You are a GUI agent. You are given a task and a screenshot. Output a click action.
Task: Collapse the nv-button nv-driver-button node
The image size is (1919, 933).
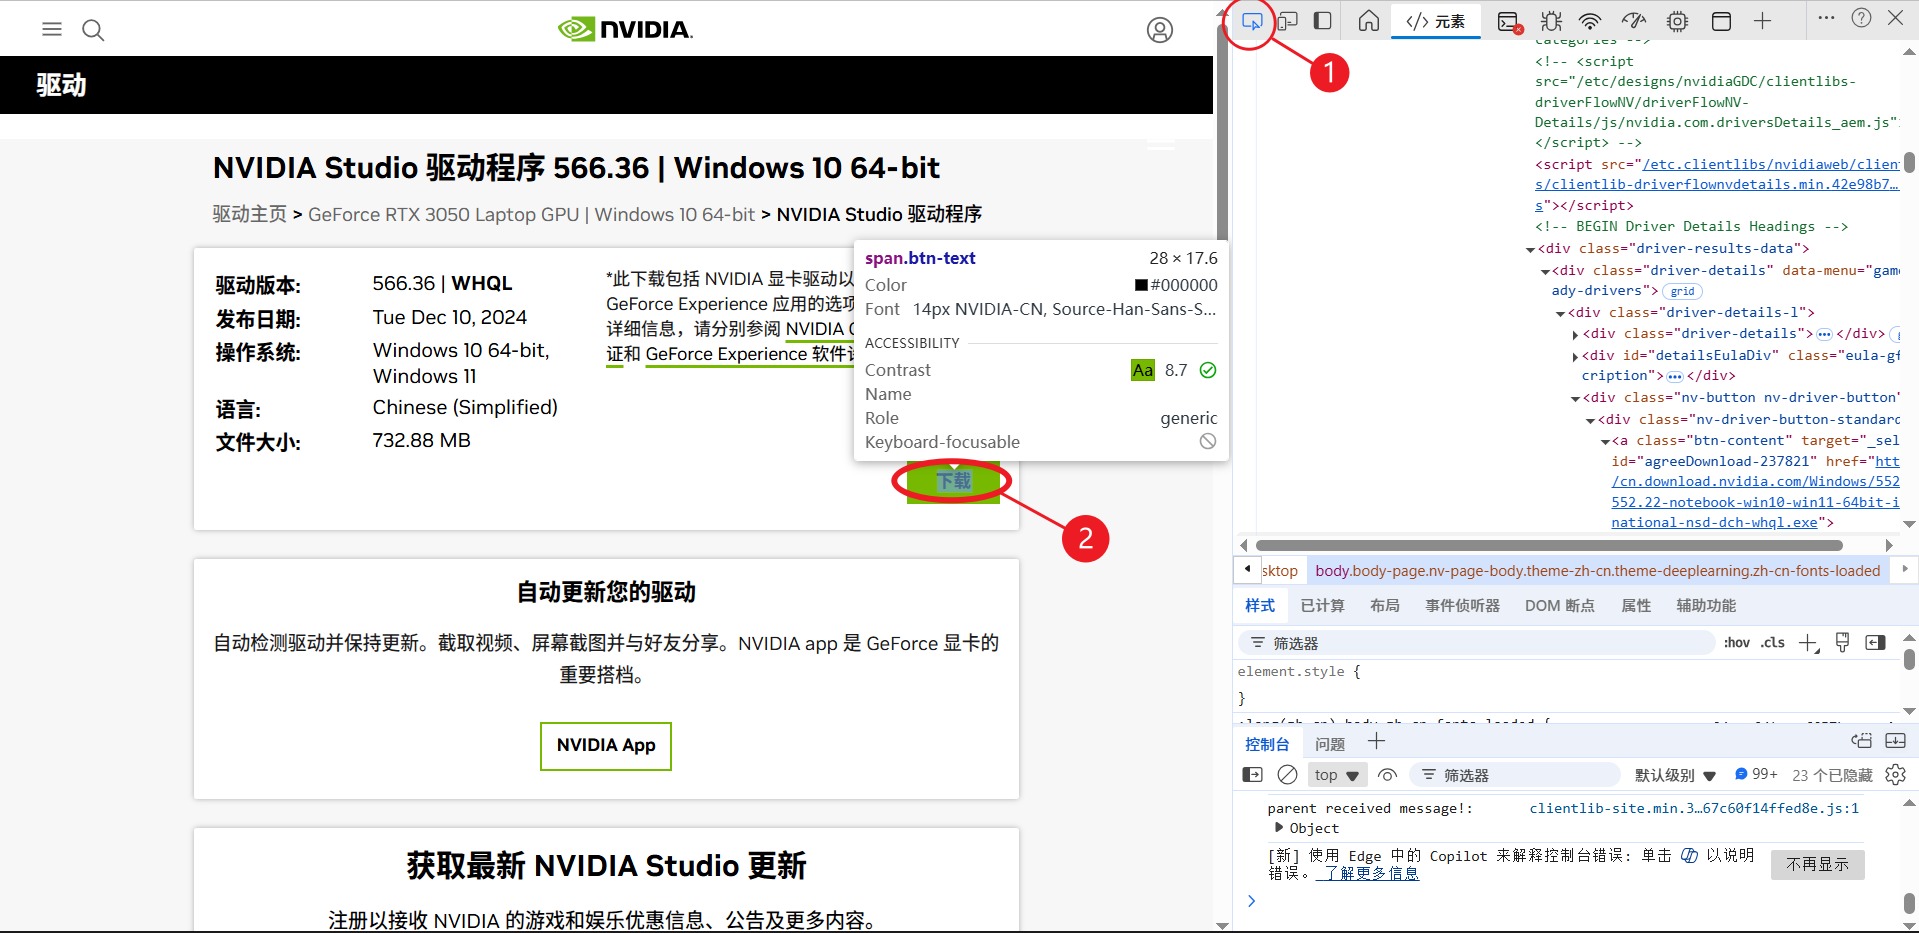point(1575,398)
